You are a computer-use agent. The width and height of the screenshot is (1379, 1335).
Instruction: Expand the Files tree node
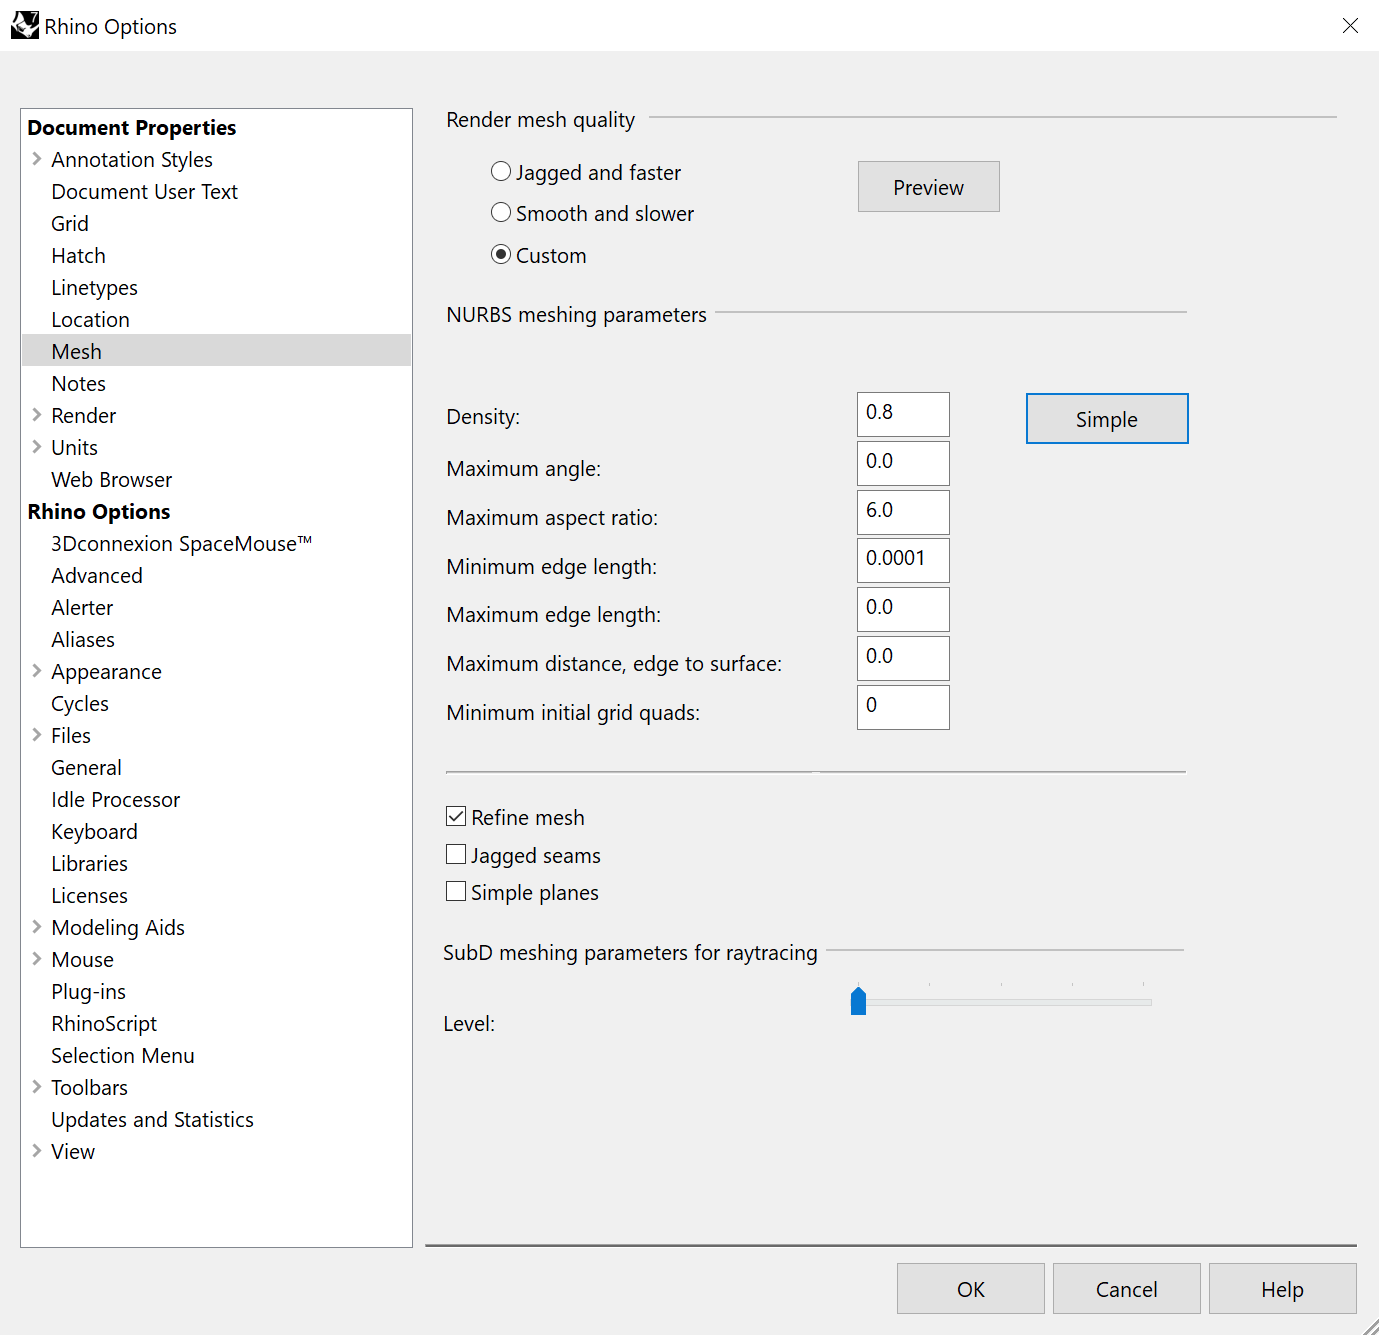(37, 735)
